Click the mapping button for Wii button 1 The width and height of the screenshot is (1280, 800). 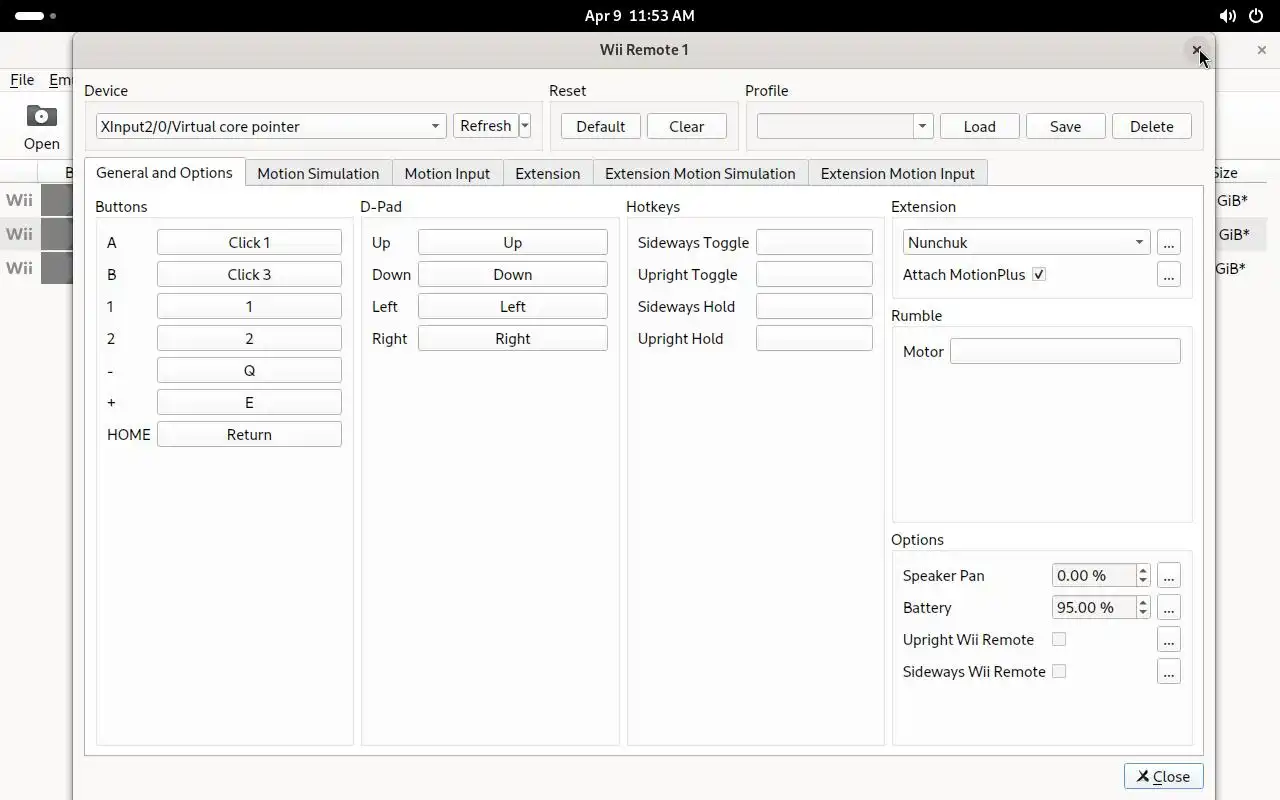(249, 306)
